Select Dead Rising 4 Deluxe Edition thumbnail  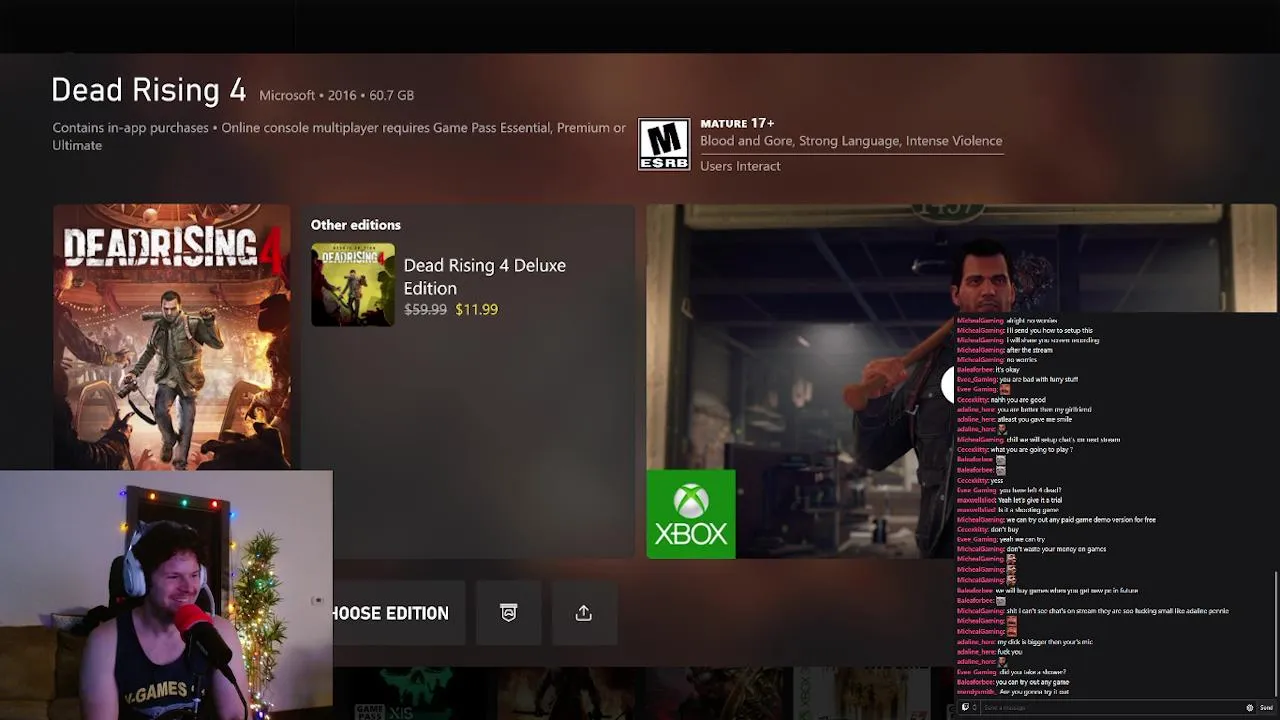[x=353, y=285]
